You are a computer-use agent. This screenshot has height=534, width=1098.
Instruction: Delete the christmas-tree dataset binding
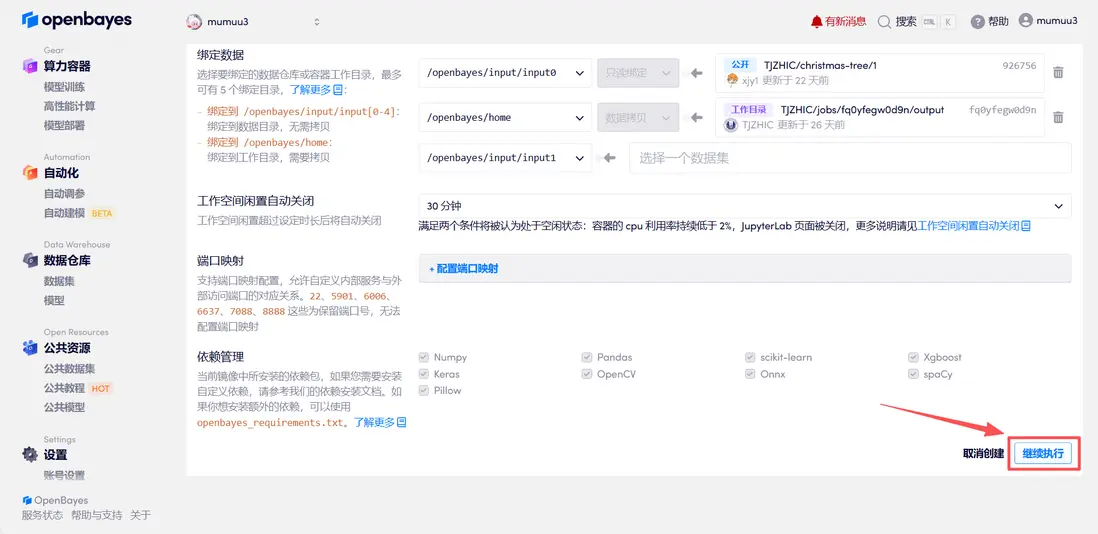(1058, 73)
